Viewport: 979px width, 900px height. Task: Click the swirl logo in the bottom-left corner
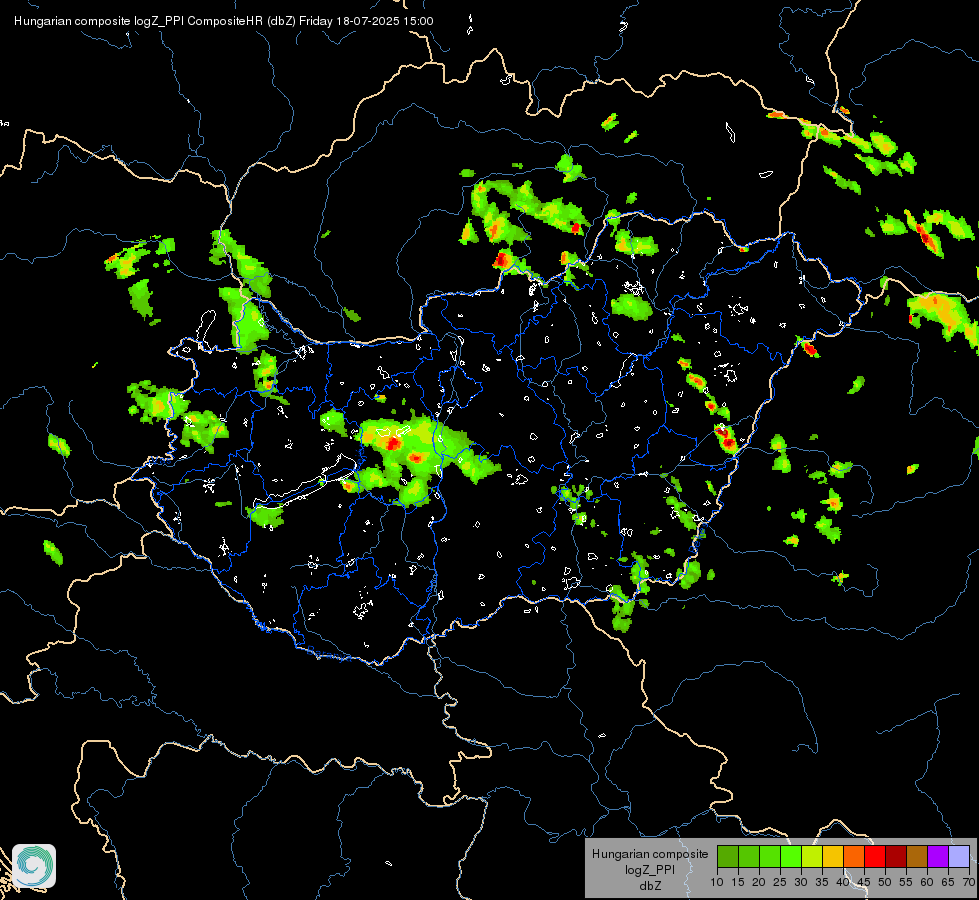click(34, 866)
